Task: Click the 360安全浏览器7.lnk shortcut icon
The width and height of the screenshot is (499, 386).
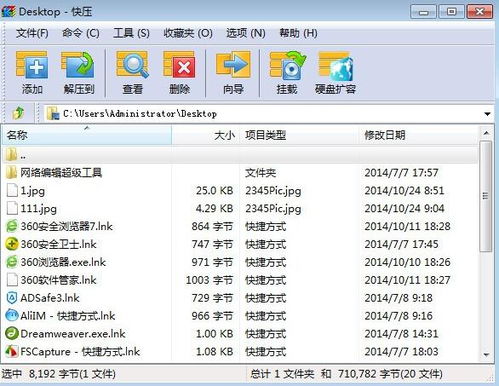Action: coord(12,226)
